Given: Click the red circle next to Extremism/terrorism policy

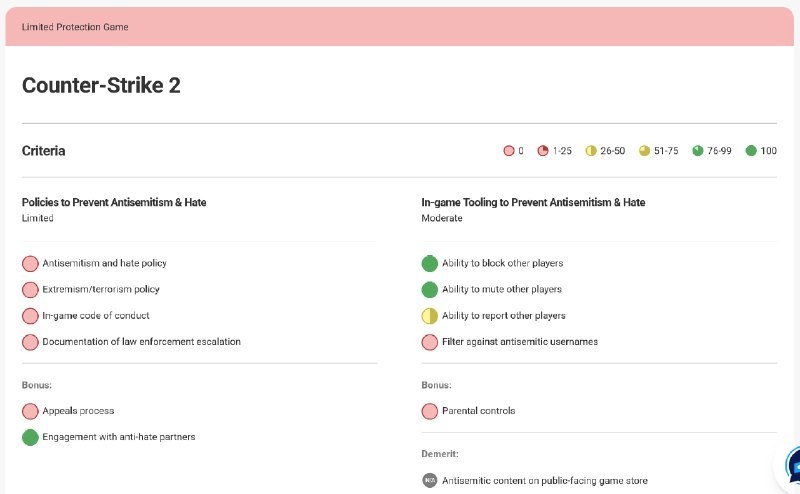Looking at the screenshot, I should click(x=30, y=289).
